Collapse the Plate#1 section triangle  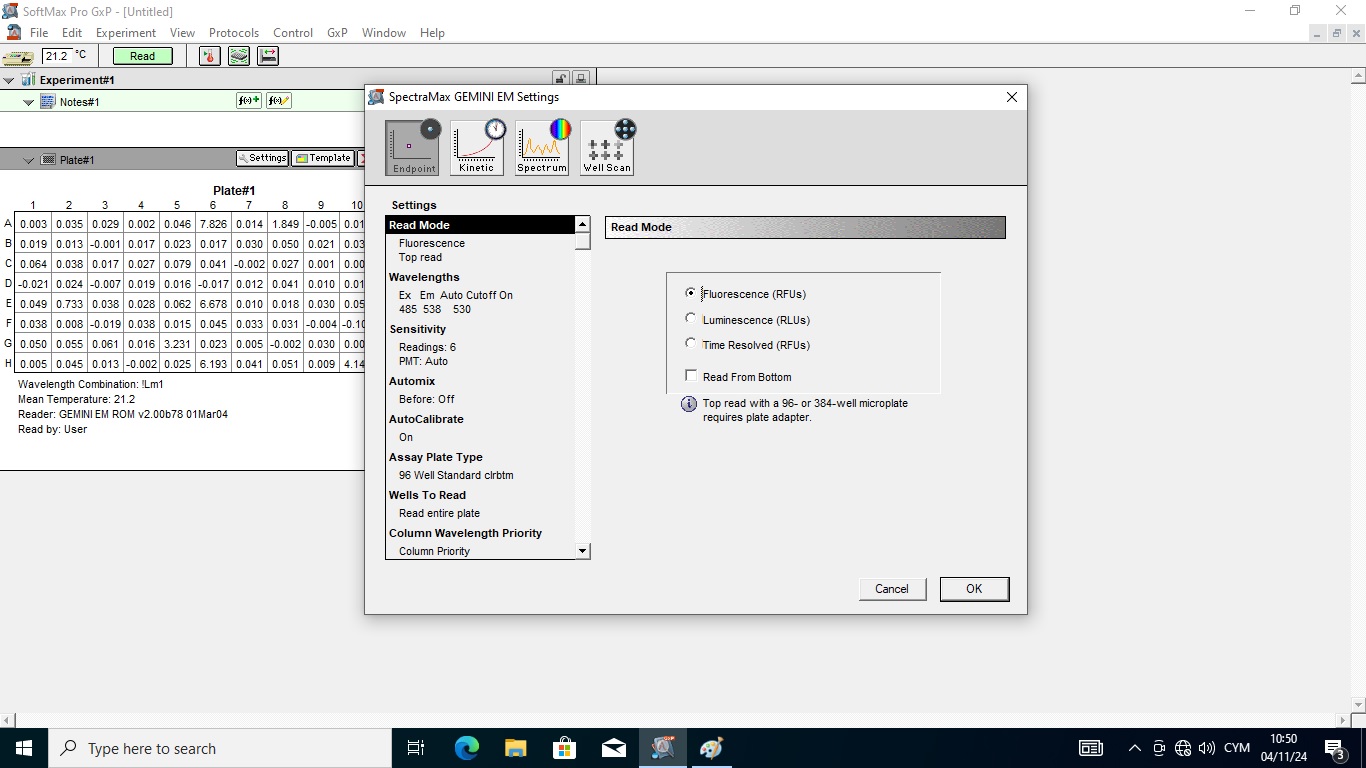28,160
